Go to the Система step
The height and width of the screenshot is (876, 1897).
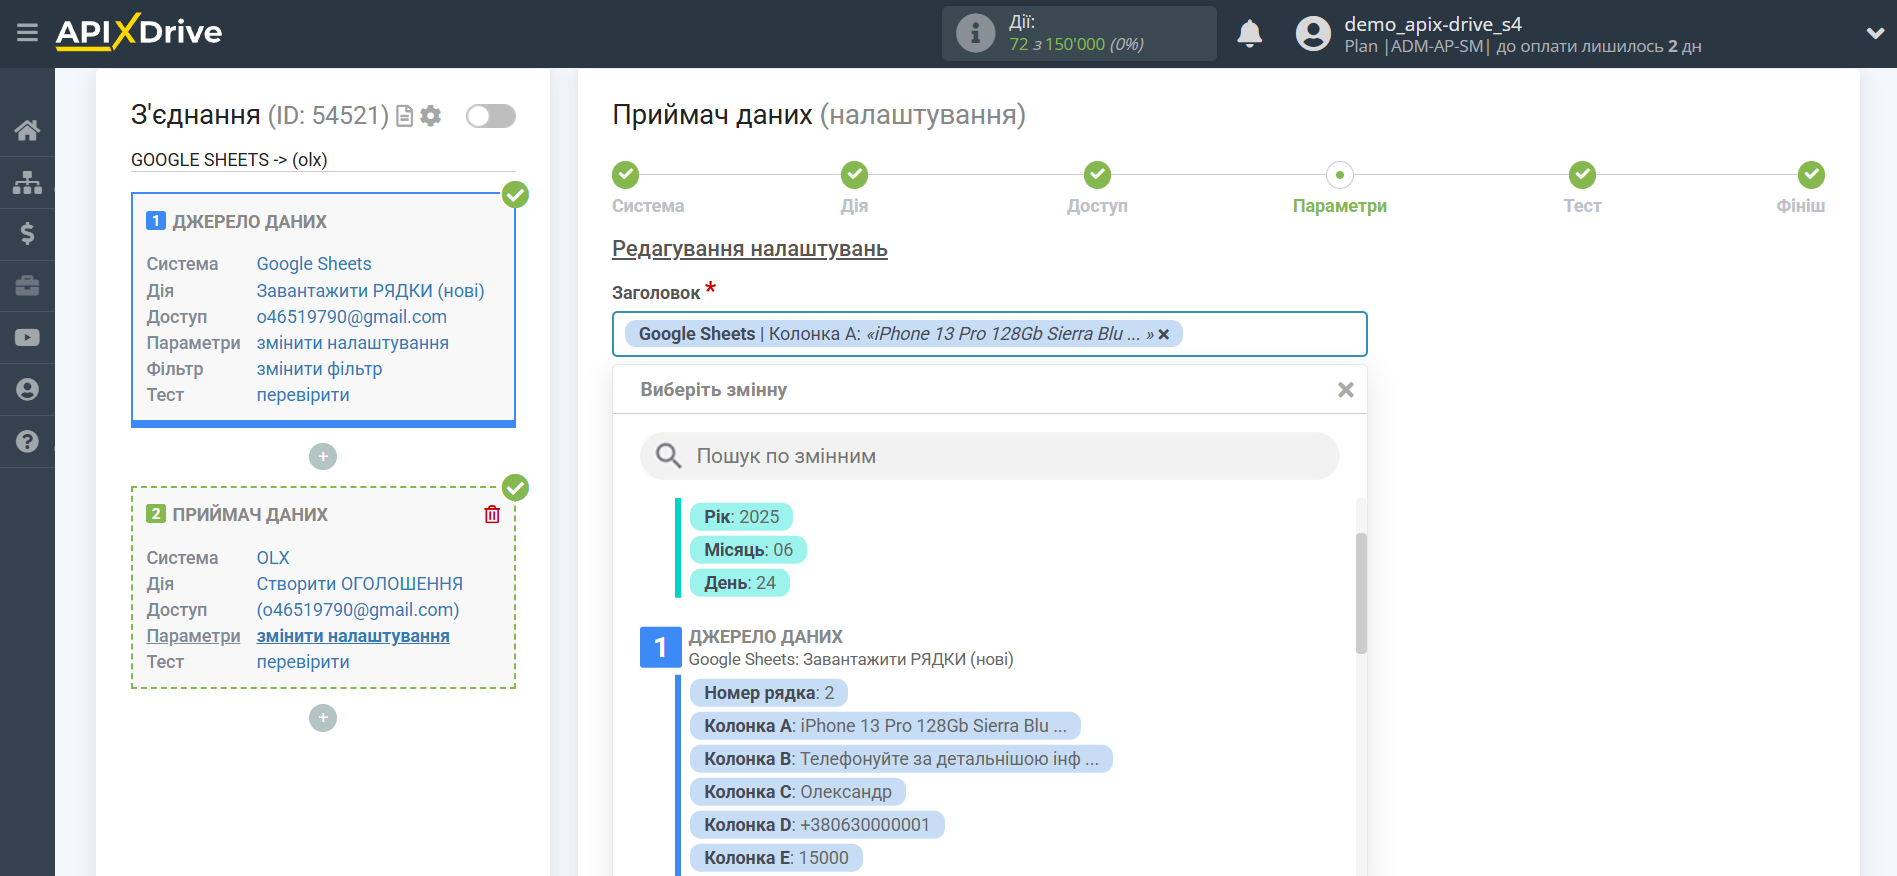(626, 175)
